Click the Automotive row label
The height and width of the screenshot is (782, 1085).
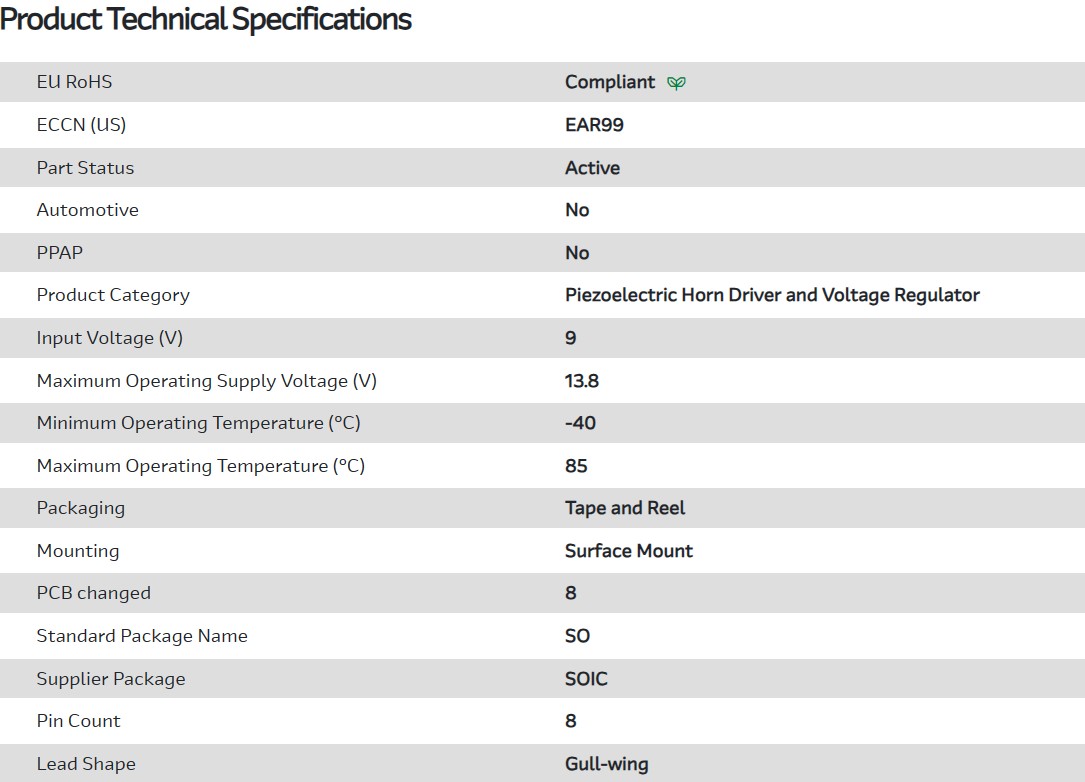[x=87, y=210]
